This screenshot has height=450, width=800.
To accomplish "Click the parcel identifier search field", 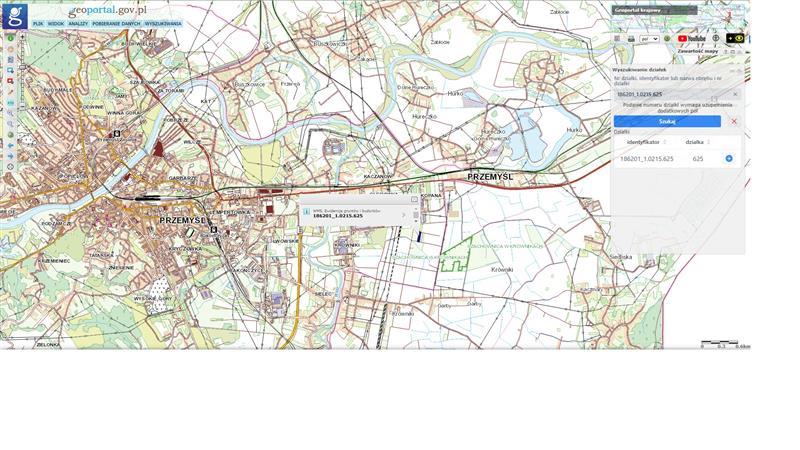I will click(x=665, y=94).
